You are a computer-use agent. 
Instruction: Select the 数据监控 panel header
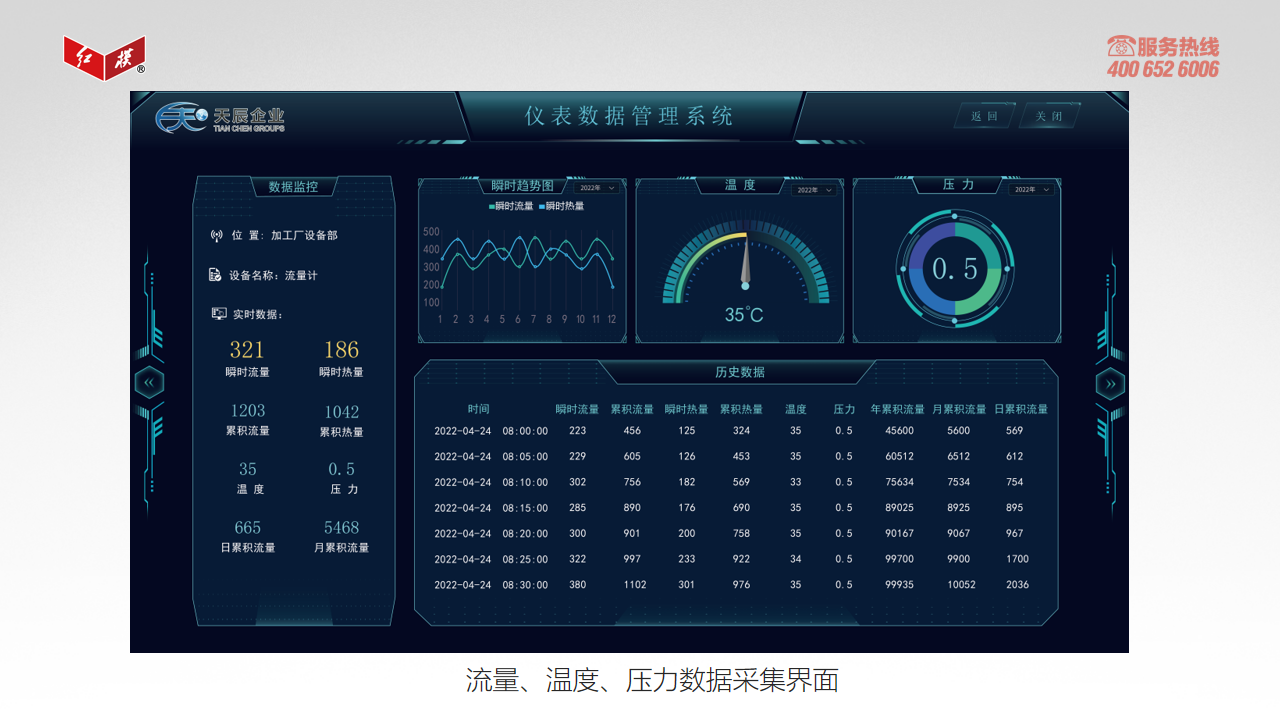pyautogui.click(x=293, y=187)
